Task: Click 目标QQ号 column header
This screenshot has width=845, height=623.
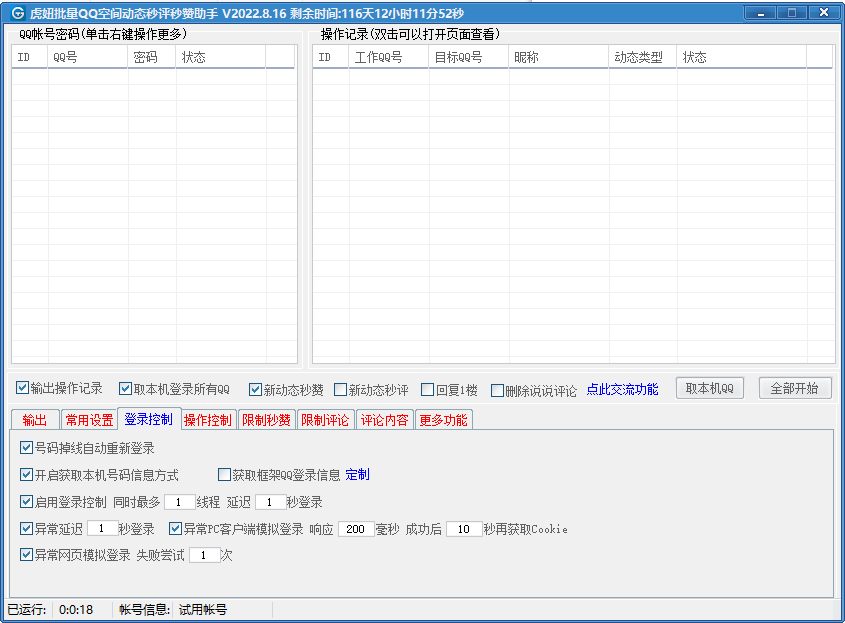Action: [x=469, y=57]
